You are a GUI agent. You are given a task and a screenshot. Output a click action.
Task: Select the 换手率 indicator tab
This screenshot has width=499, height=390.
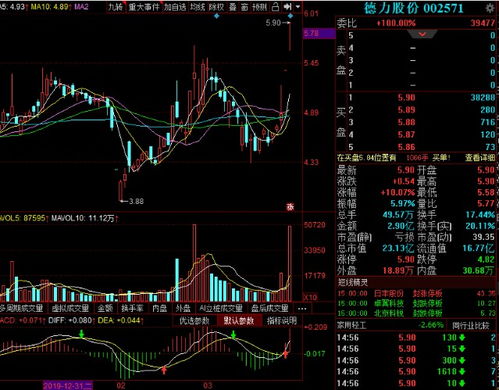[x=132, y=308]
